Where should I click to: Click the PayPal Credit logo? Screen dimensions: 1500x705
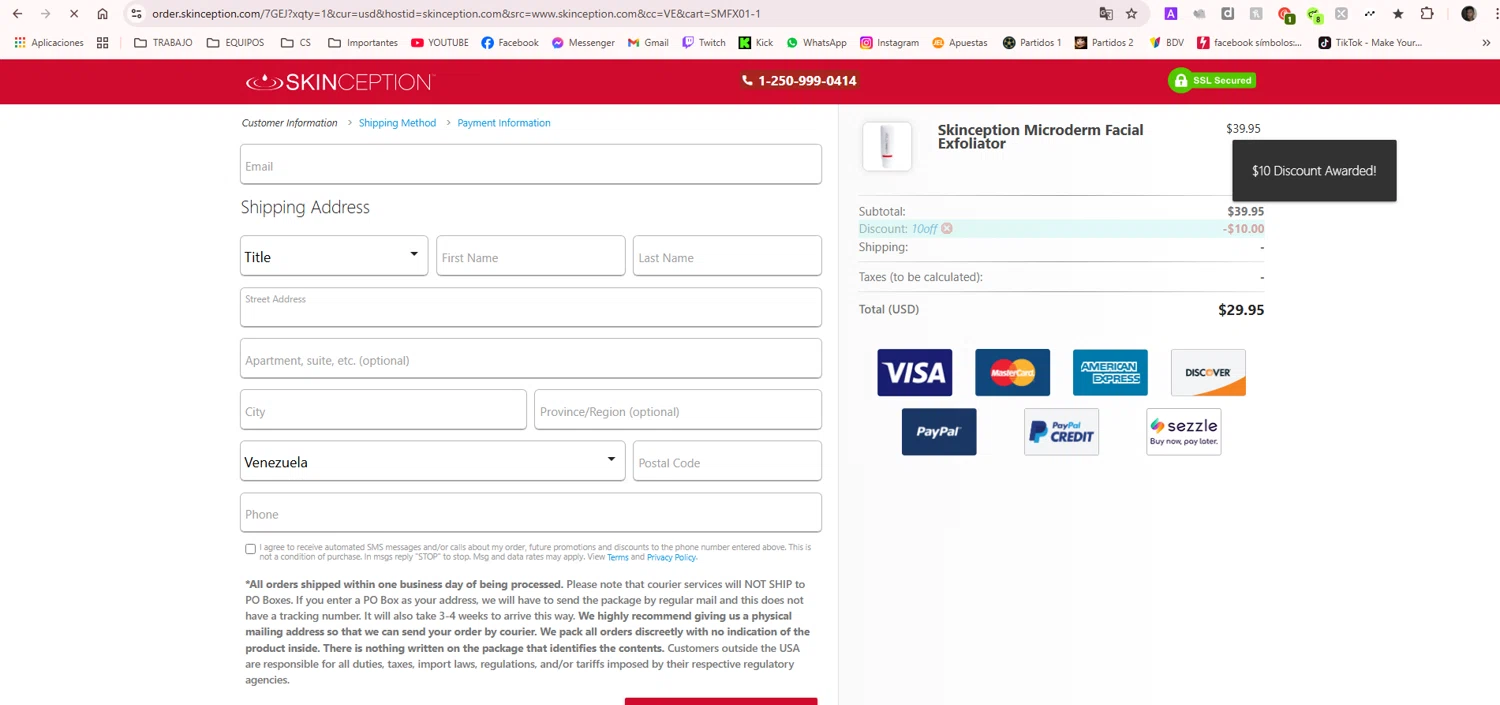(1061, 432)
